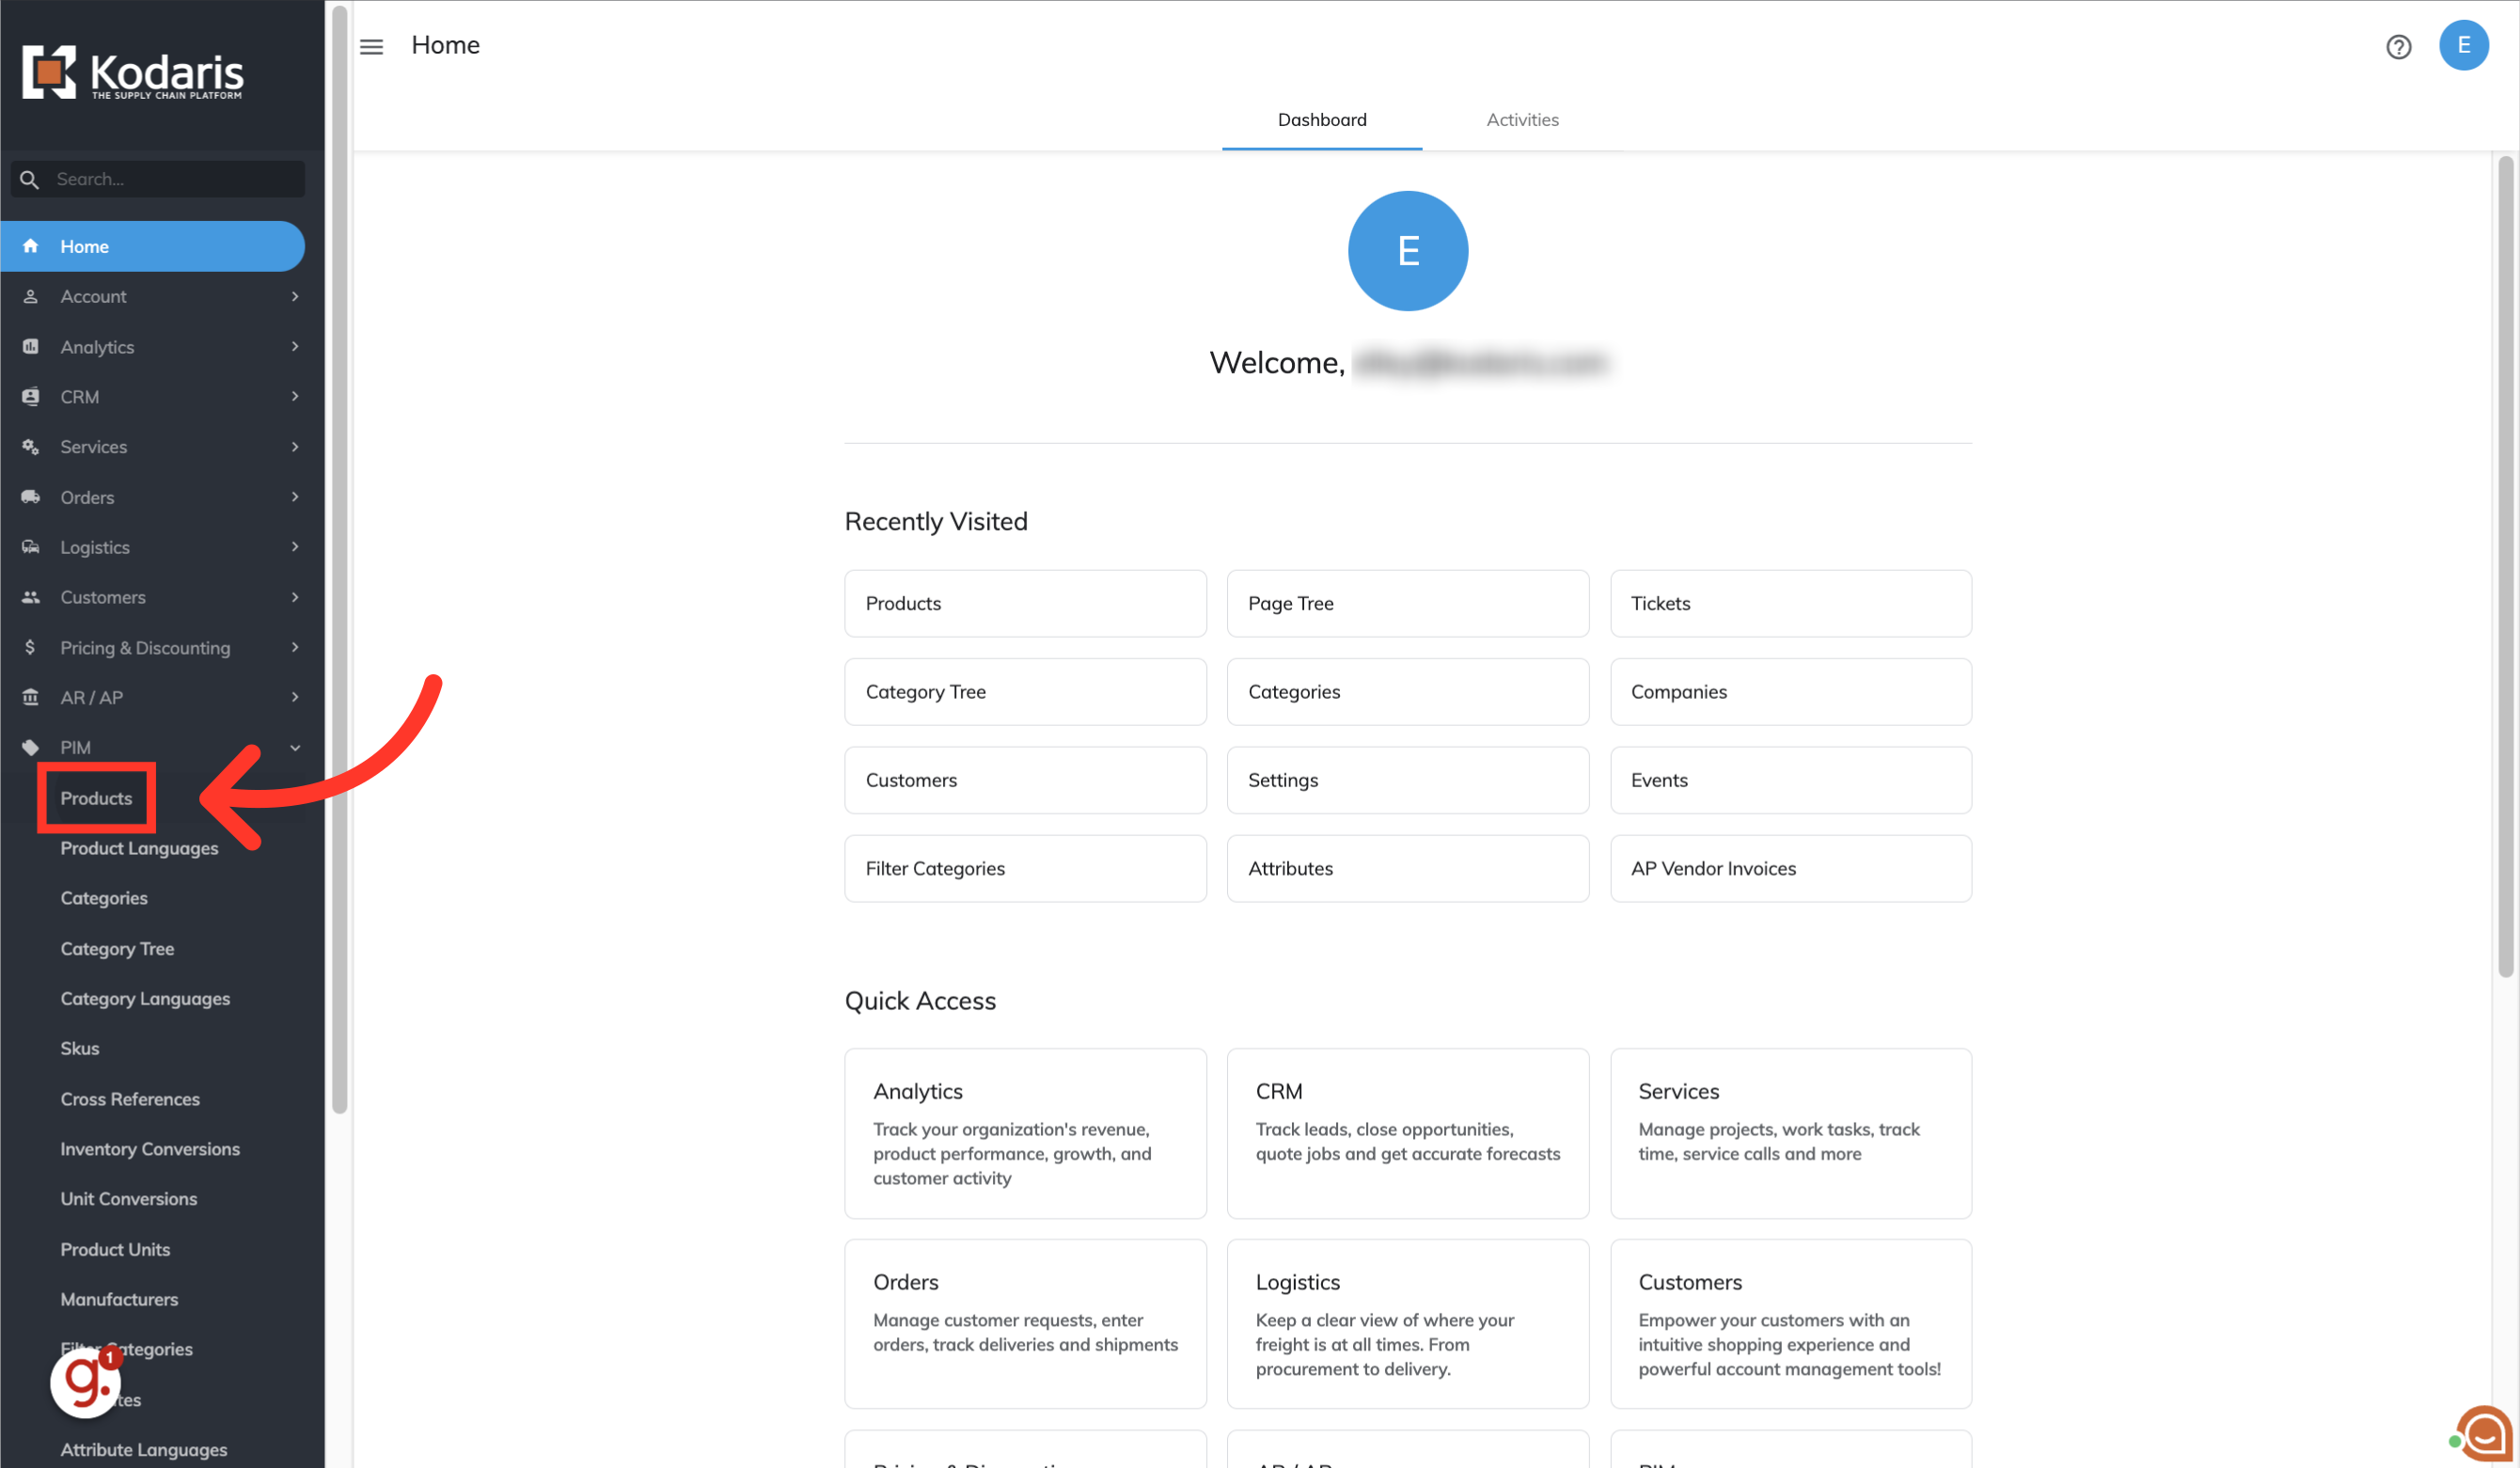The width and height of the screenshot is (2520, 1468).
Task: Expand the CRM sidebar menu
Action: (80, 397)
